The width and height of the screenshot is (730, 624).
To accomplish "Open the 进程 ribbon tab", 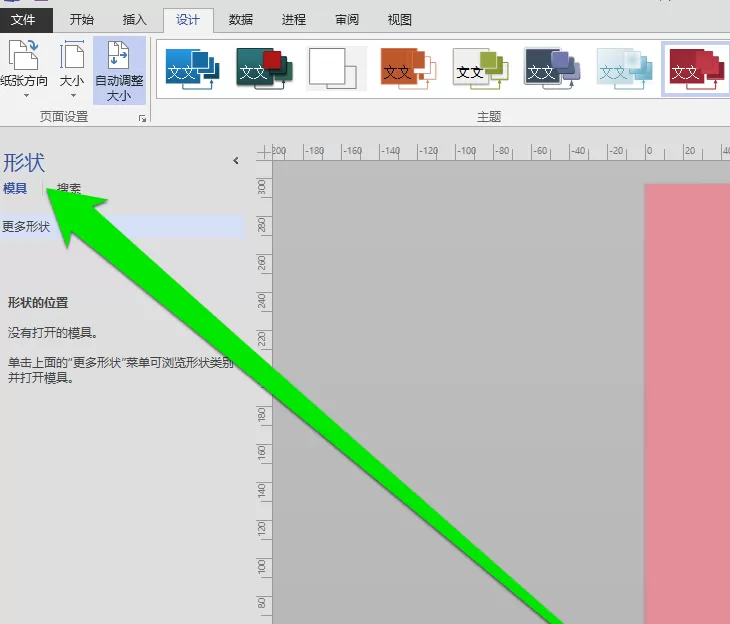I will 294,20.
